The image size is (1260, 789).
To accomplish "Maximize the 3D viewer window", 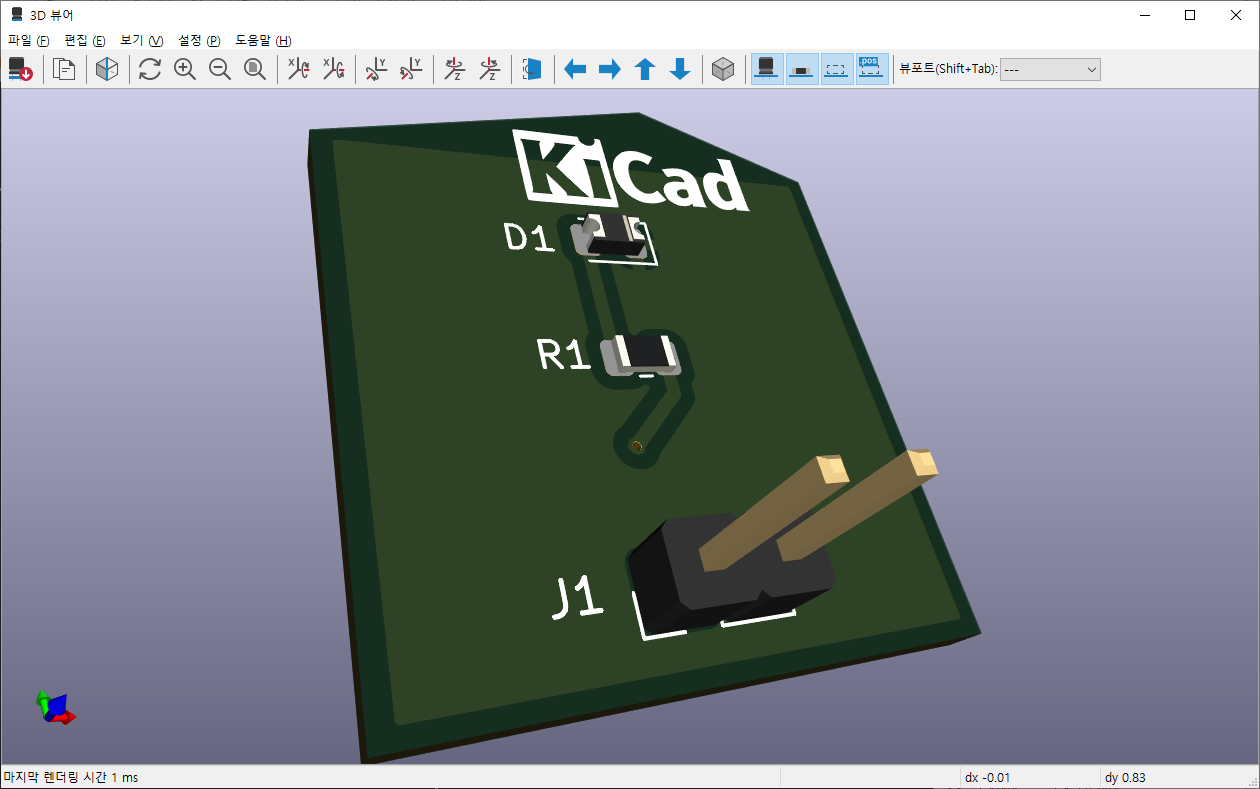I will pos(1190,15).
